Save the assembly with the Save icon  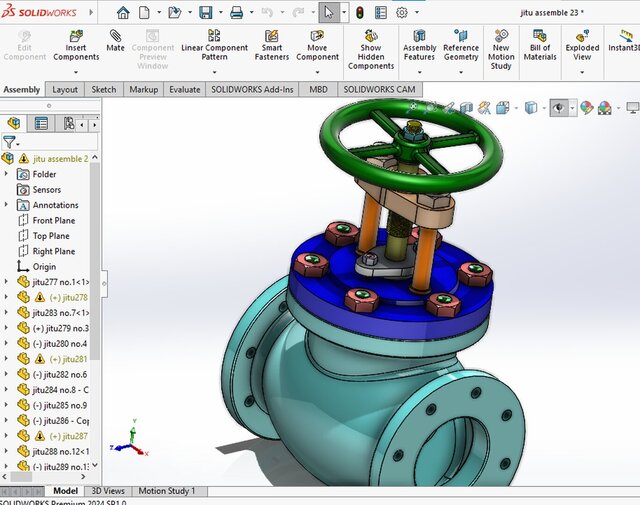coord(206,13)
